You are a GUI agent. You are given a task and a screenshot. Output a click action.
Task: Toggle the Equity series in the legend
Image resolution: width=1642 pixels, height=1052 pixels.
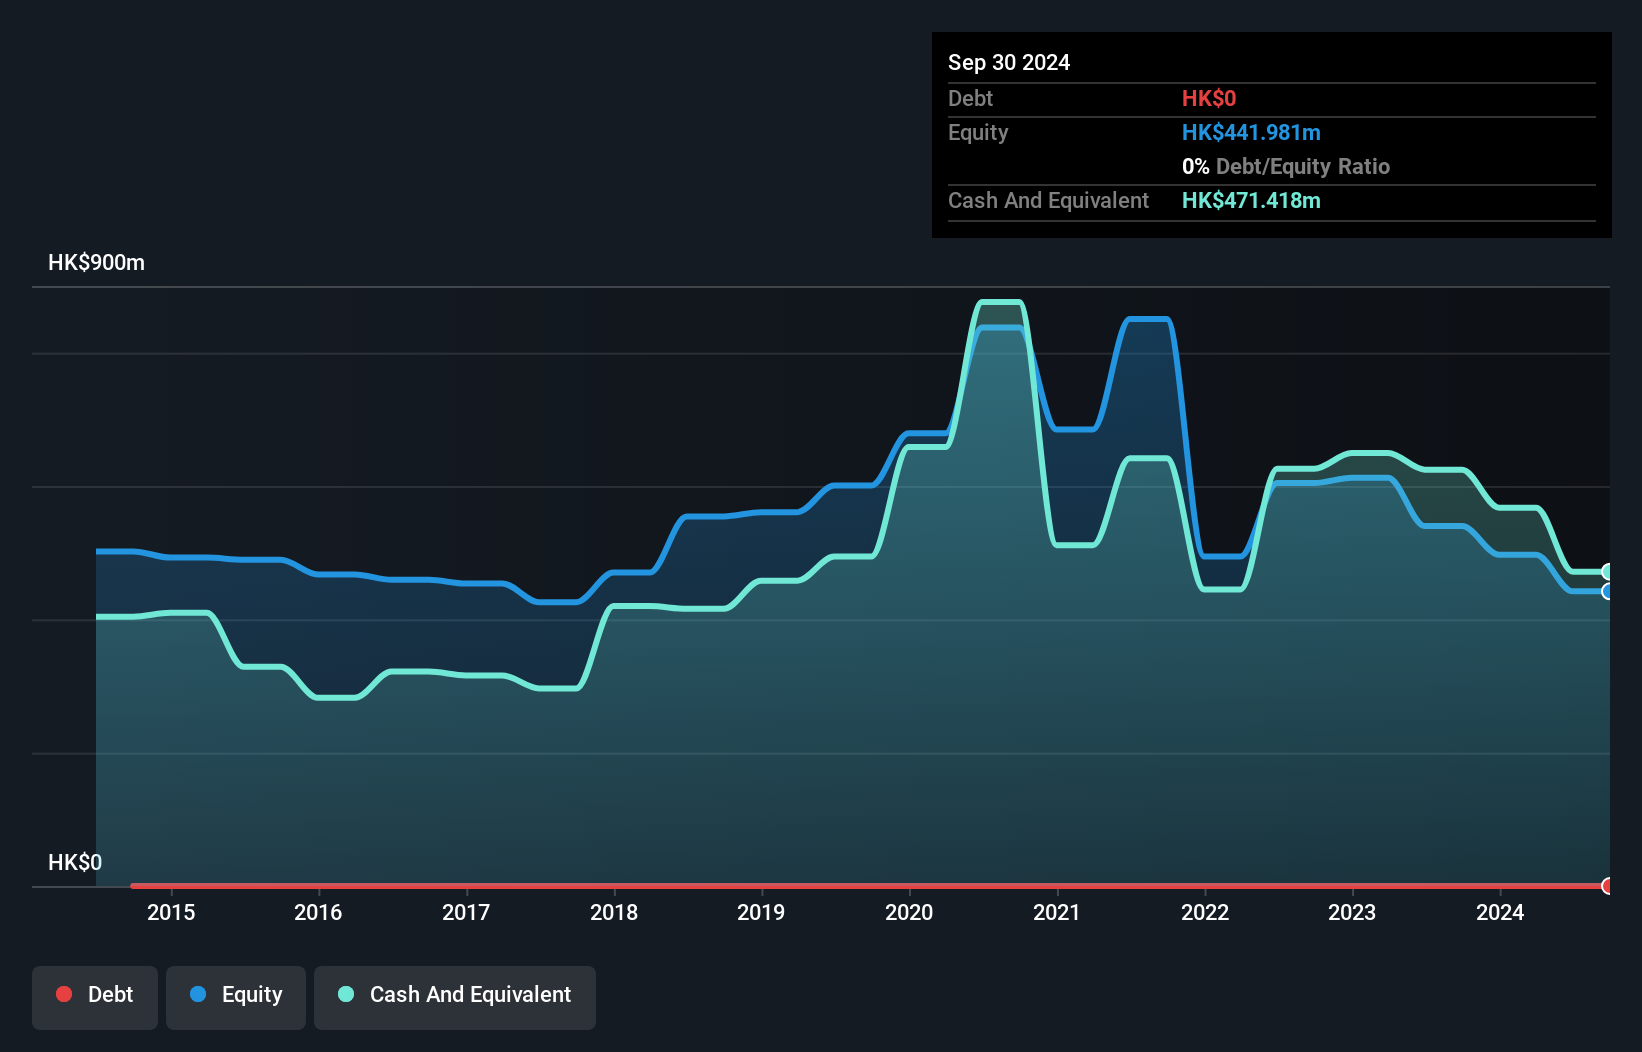pos(236,997)
